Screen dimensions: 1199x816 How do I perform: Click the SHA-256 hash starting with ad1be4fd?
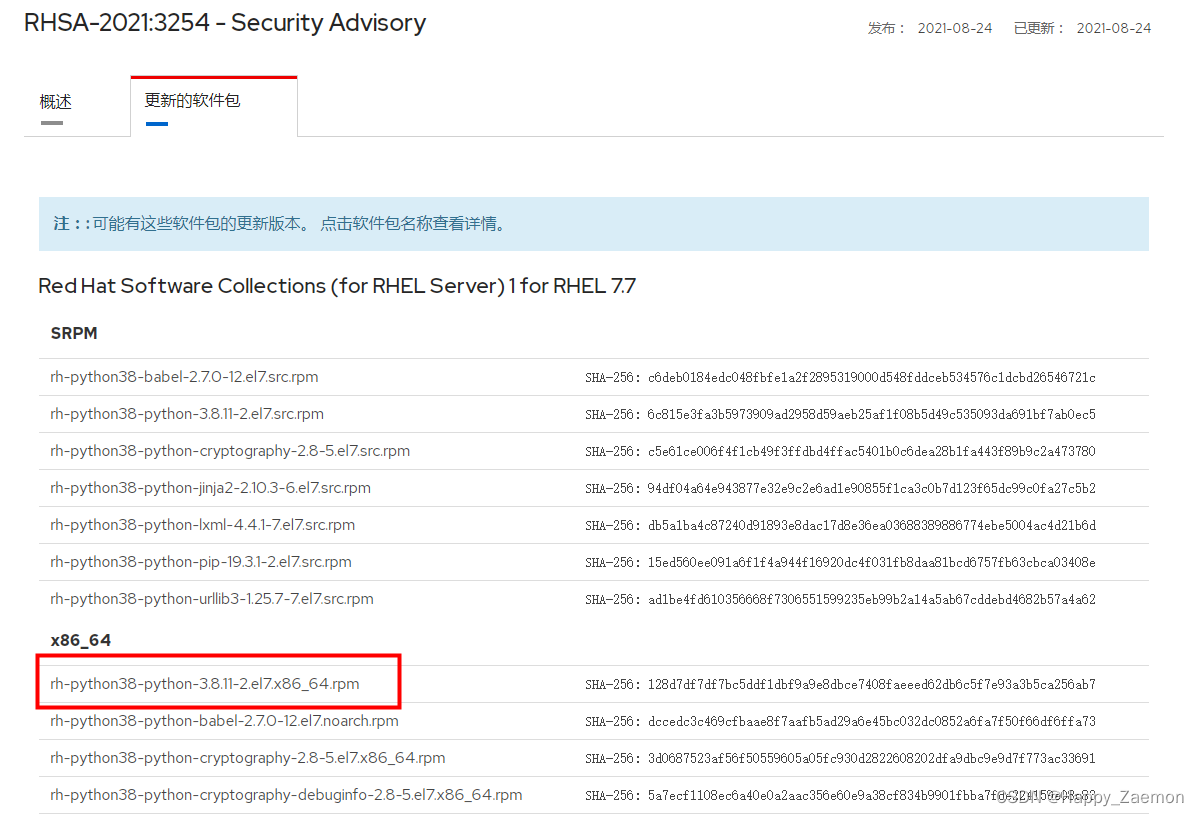[872, 600]
